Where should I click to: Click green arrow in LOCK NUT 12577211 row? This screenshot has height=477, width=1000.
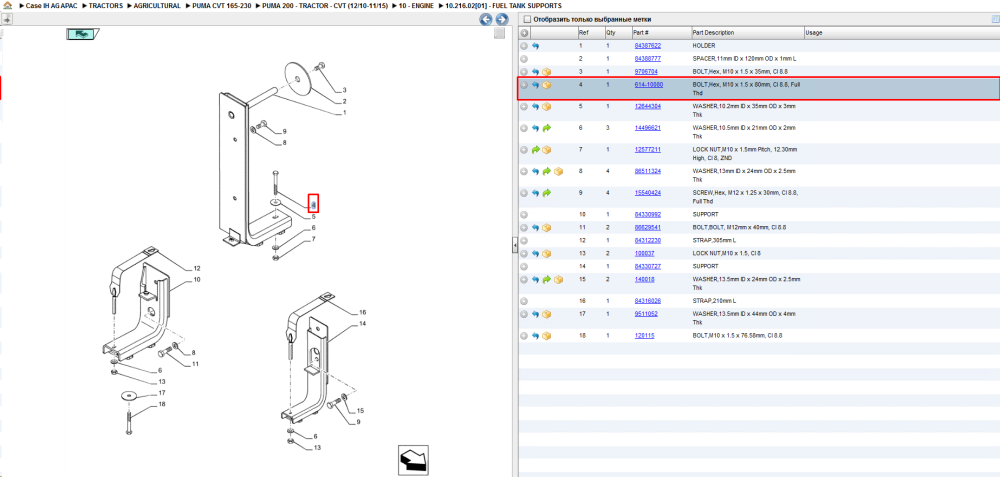tap(536, 150)
